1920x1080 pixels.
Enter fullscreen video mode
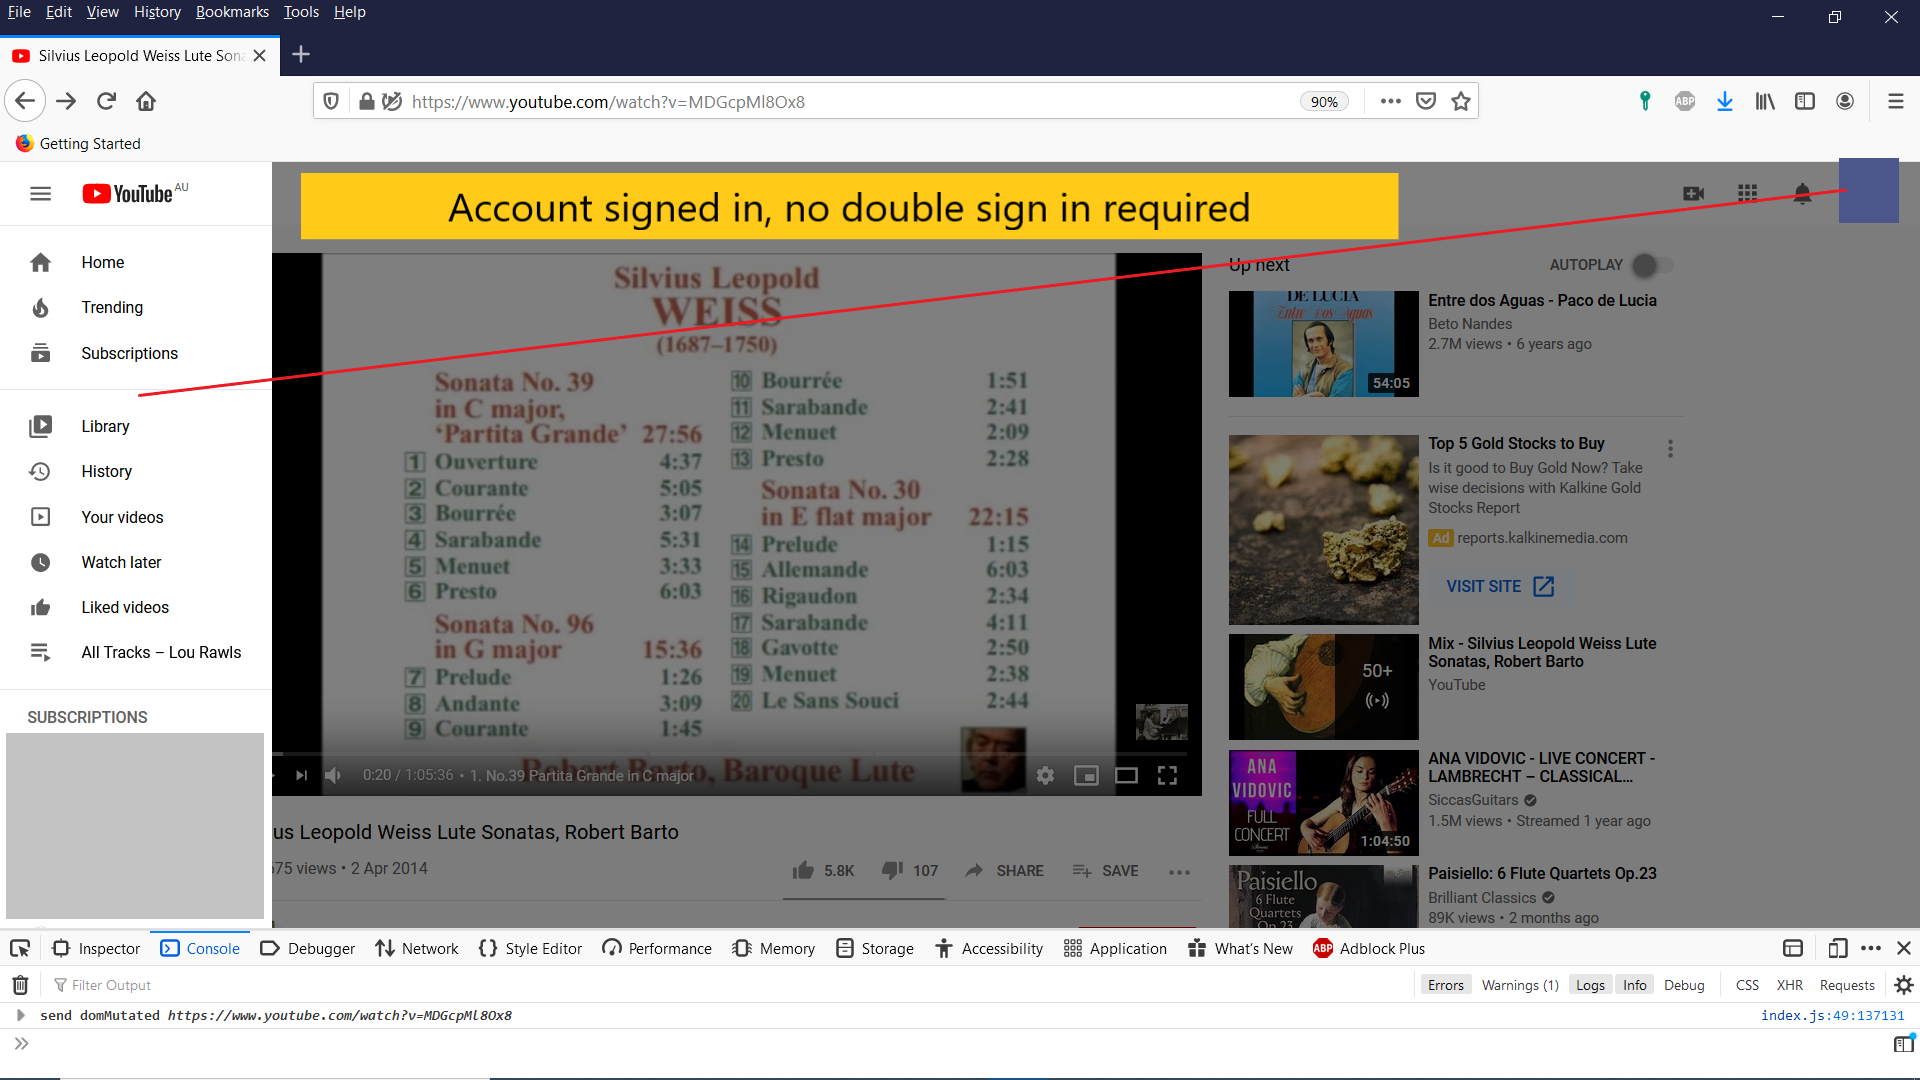click(x=1167, y=775)
